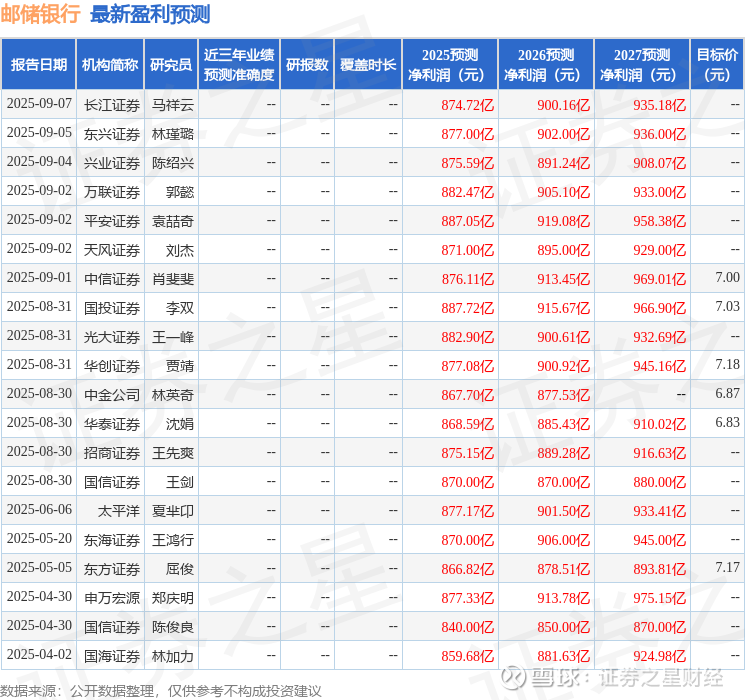Click researcher name 肖斐斐
This screenshot has width=745, height=700.
point(173,279)
